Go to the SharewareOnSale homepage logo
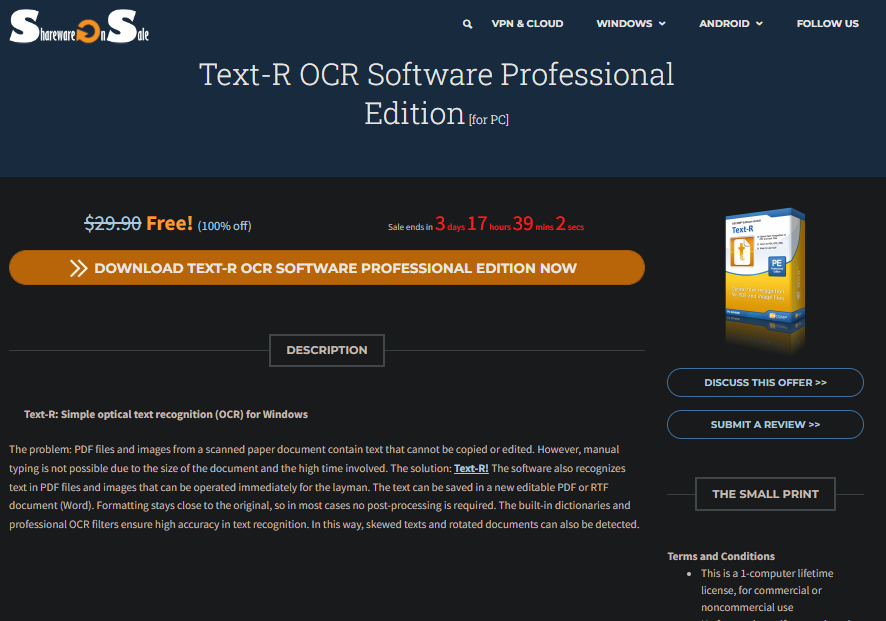This screenshot has height=621, width=886. point(79,27)
